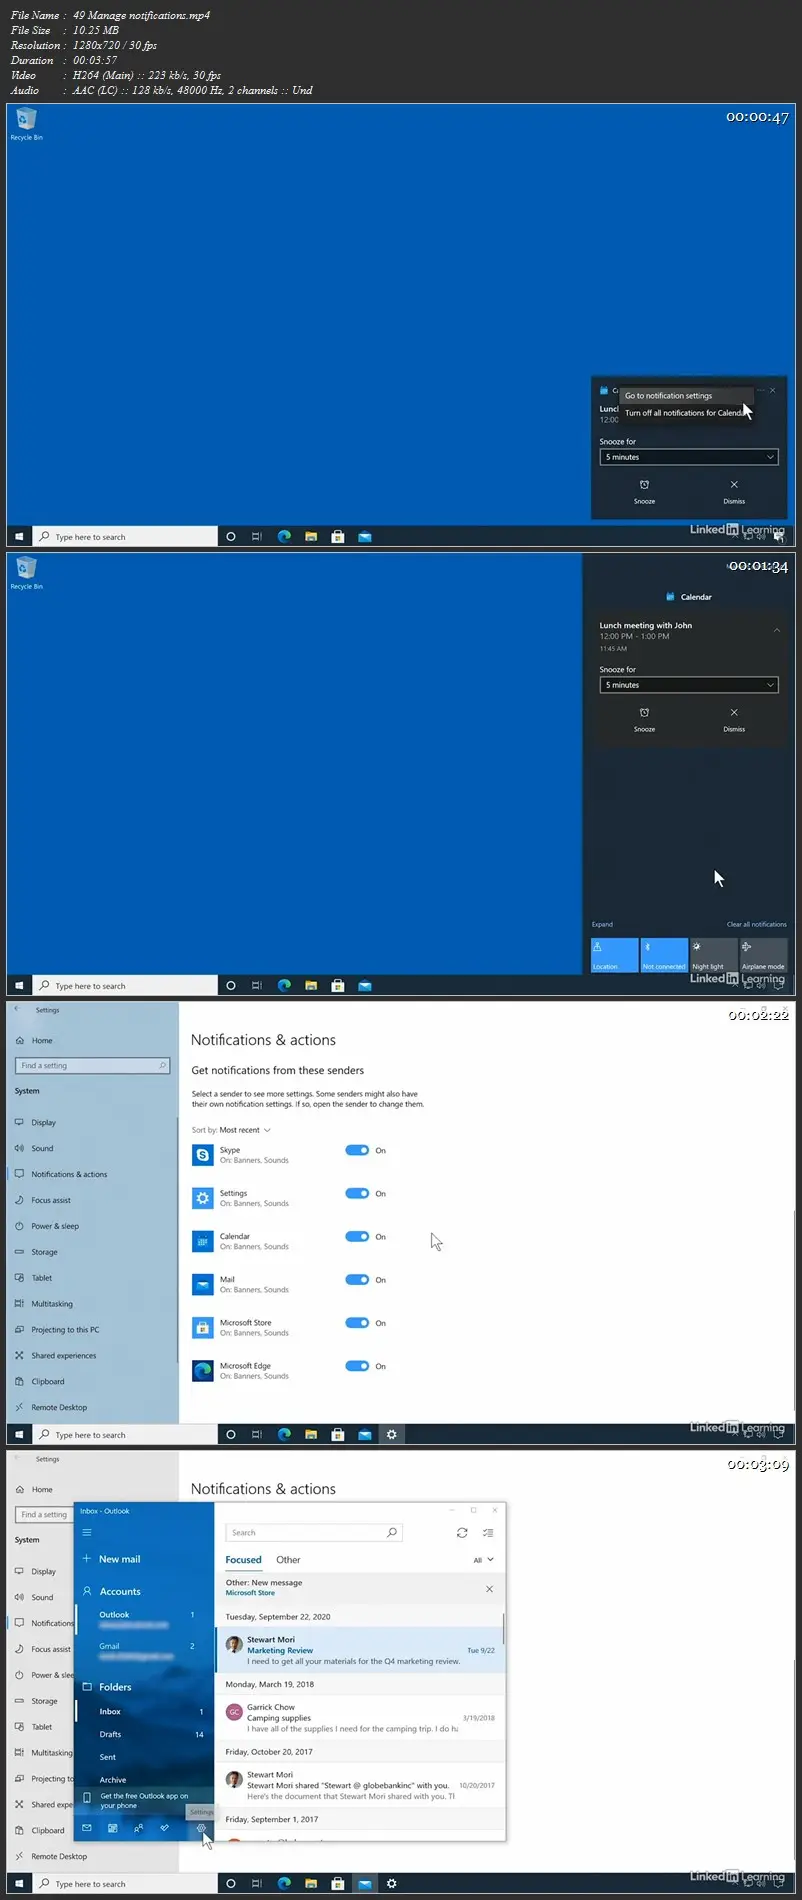The height and width of the screenshot is (1900, 802).
Task: Open People icon in Mail's bottom bar
Action: (139, 1828)
